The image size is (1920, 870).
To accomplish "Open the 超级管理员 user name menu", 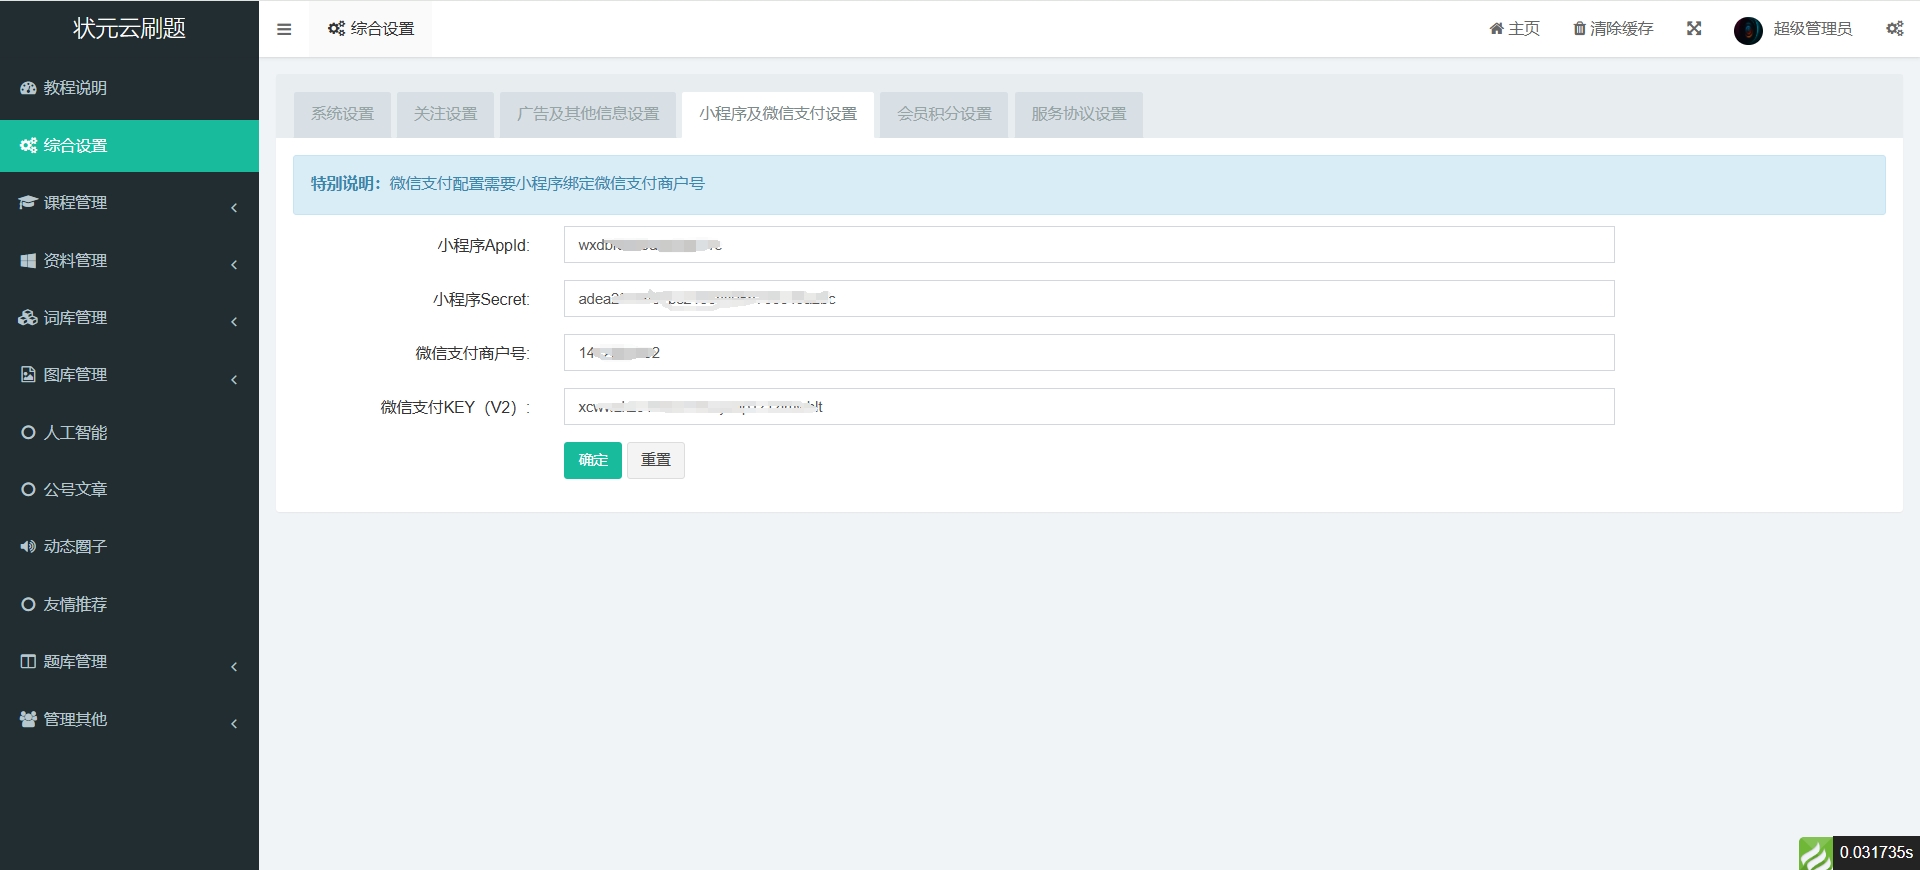I will (1812, 29).
